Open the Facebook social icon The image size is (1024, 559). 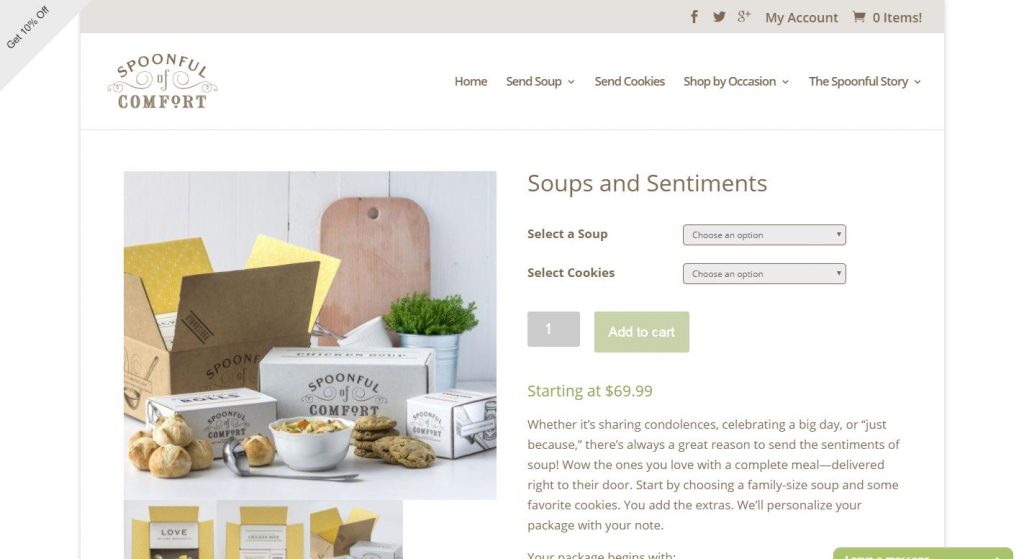pos(694,17)
